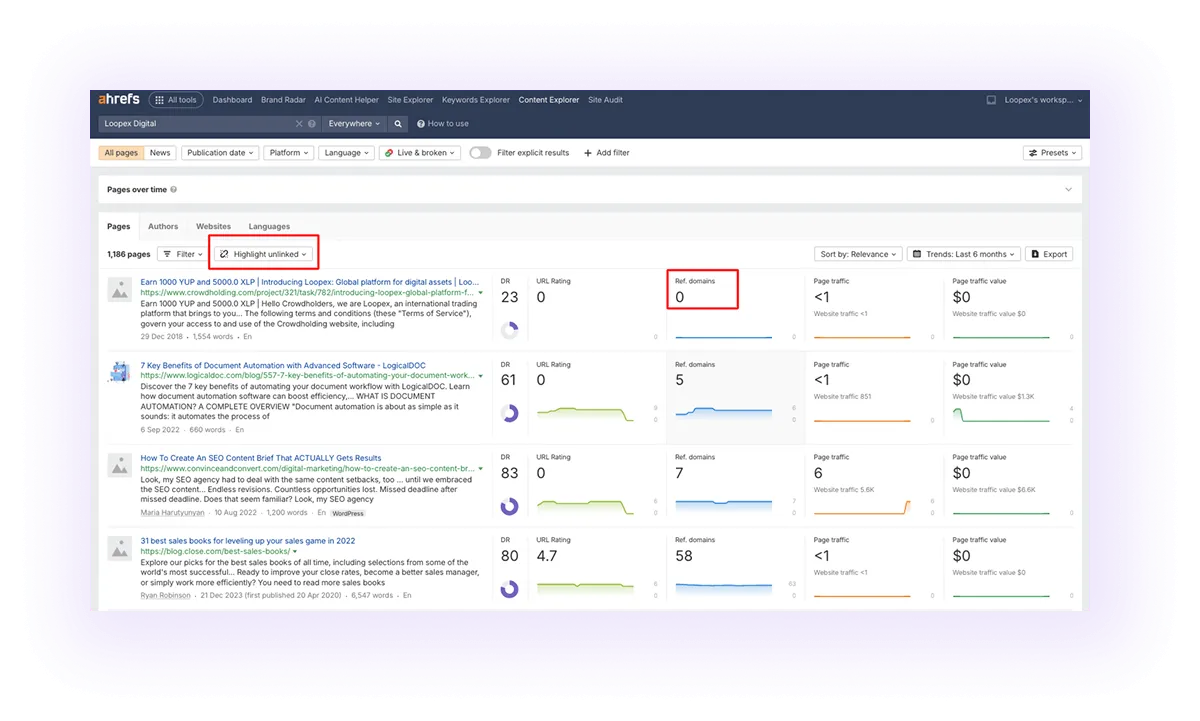Click the DR 23 donut chart
This screenshot has width=1200, height=721.
pos(509,330)
